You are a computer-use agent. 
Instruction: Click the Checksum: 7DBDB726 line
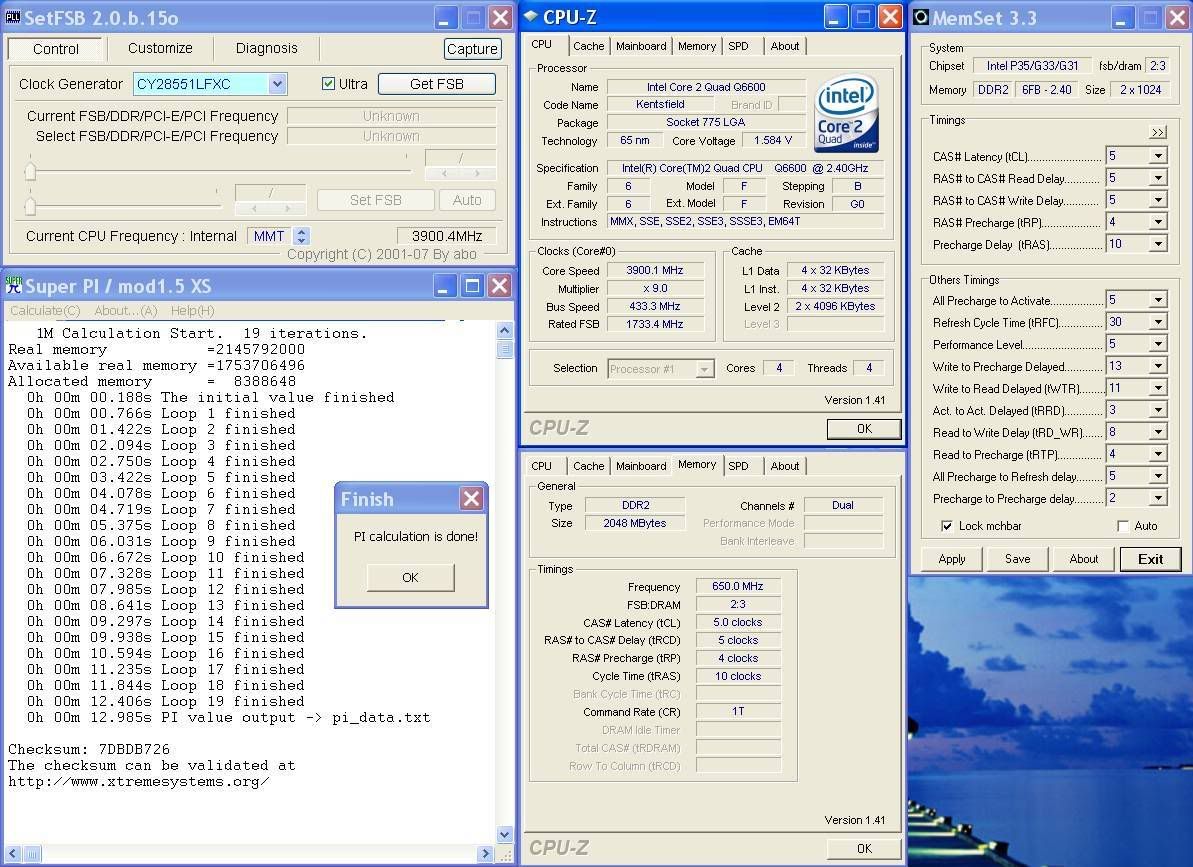pos(89,749)
